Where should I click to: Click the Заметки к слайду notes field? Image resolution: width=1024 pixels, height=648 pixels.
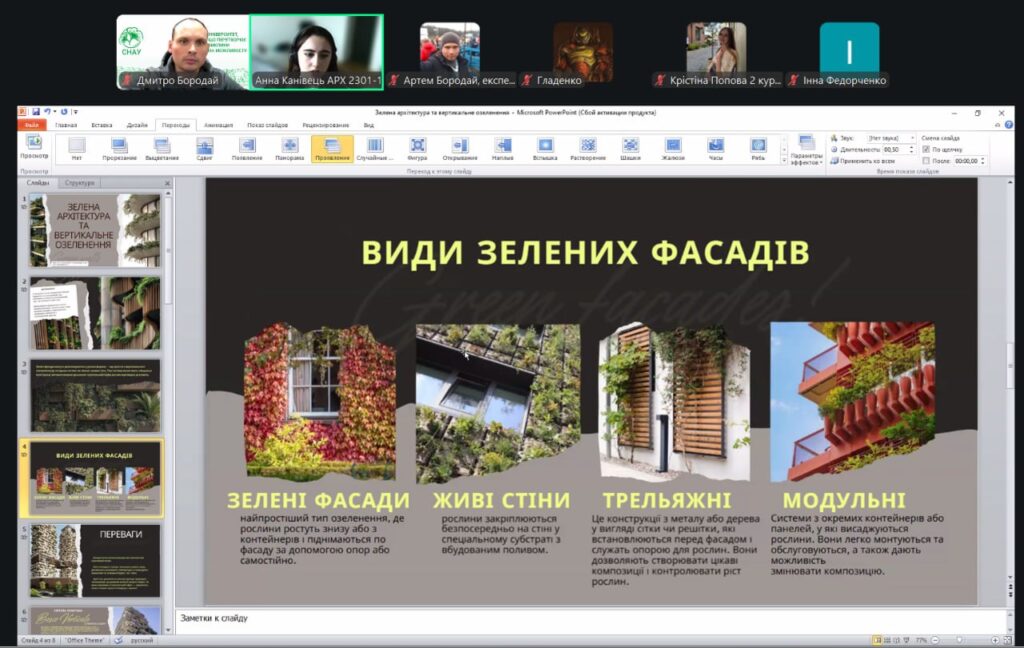[x=590, y=618]
